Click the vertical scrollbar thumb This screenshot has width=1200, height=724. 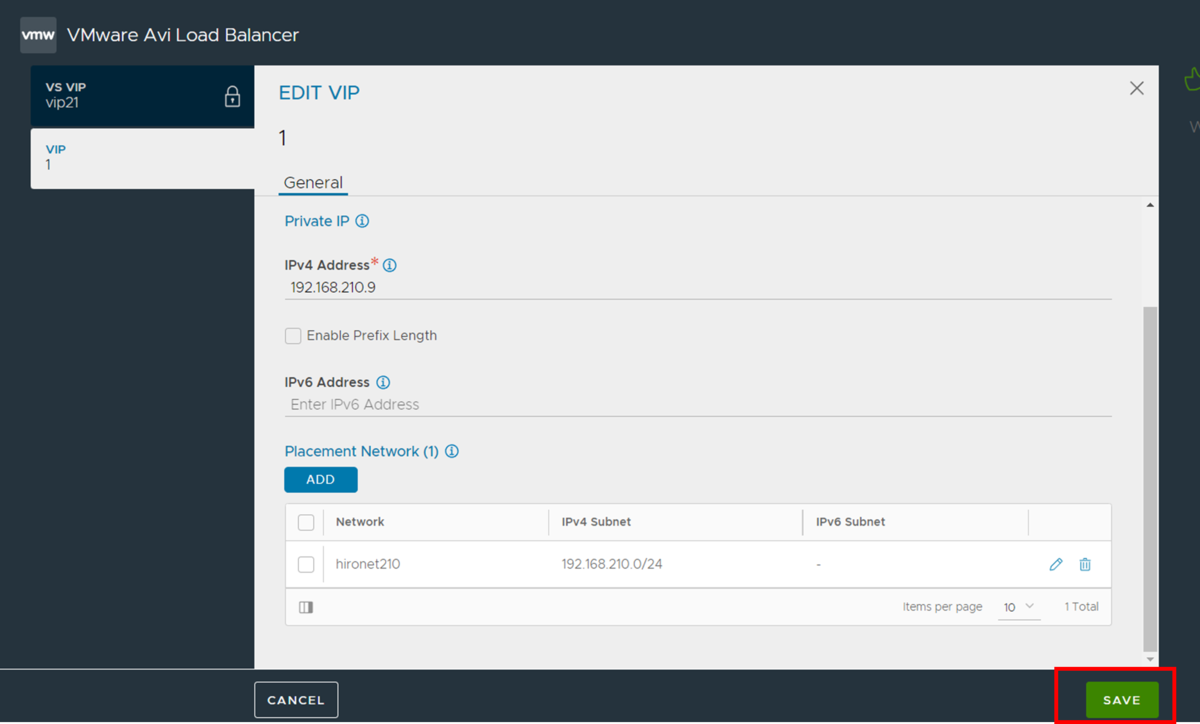click(1150, 479)
